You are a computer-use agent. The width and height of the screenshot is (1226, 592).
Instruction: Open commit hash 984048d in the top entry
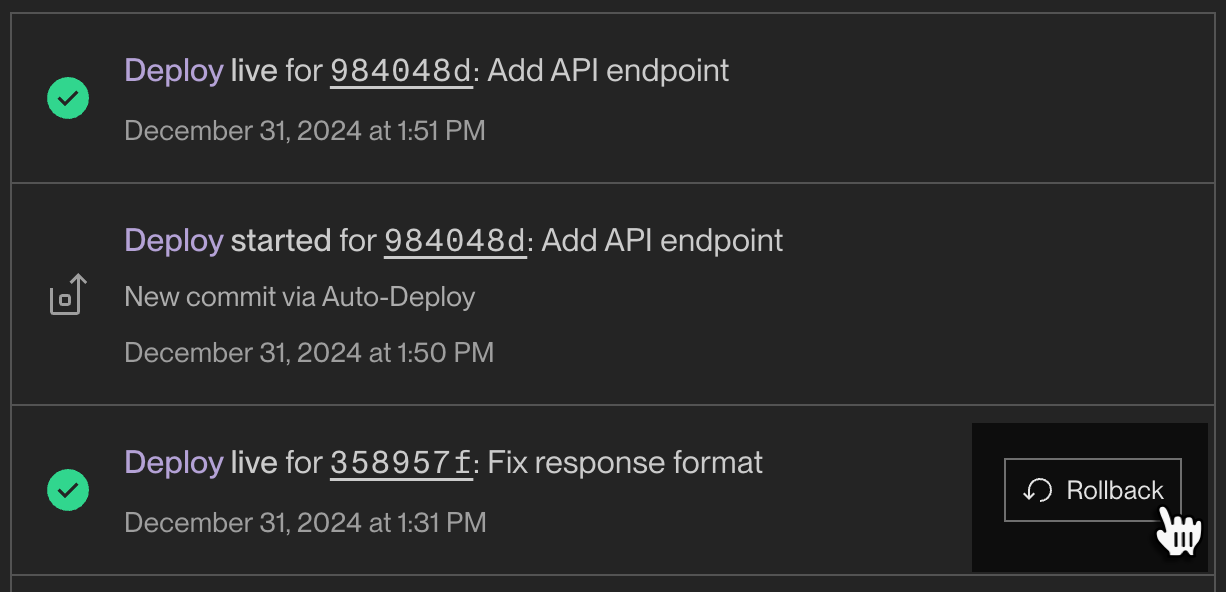(401, 70)
